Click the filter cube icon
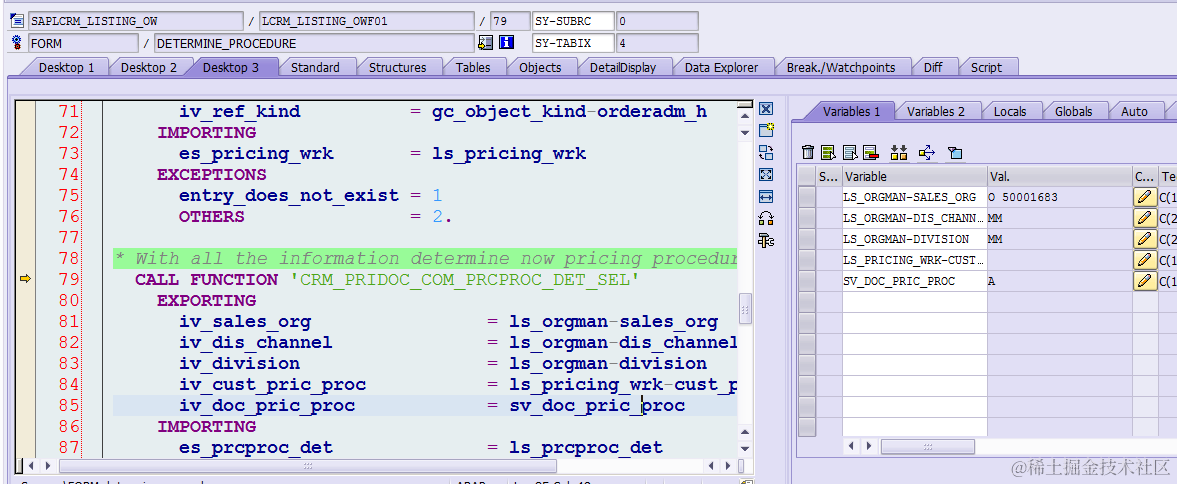 954,153
